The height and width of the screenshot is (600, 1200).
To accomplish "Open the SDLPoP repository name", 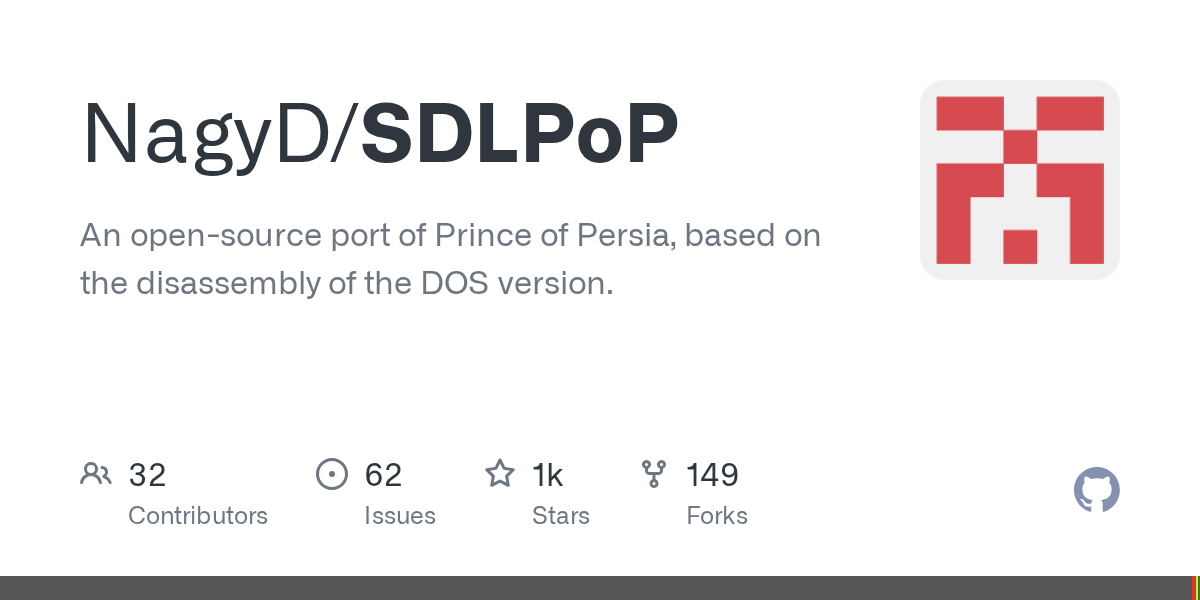I will (x=520, y=134).
